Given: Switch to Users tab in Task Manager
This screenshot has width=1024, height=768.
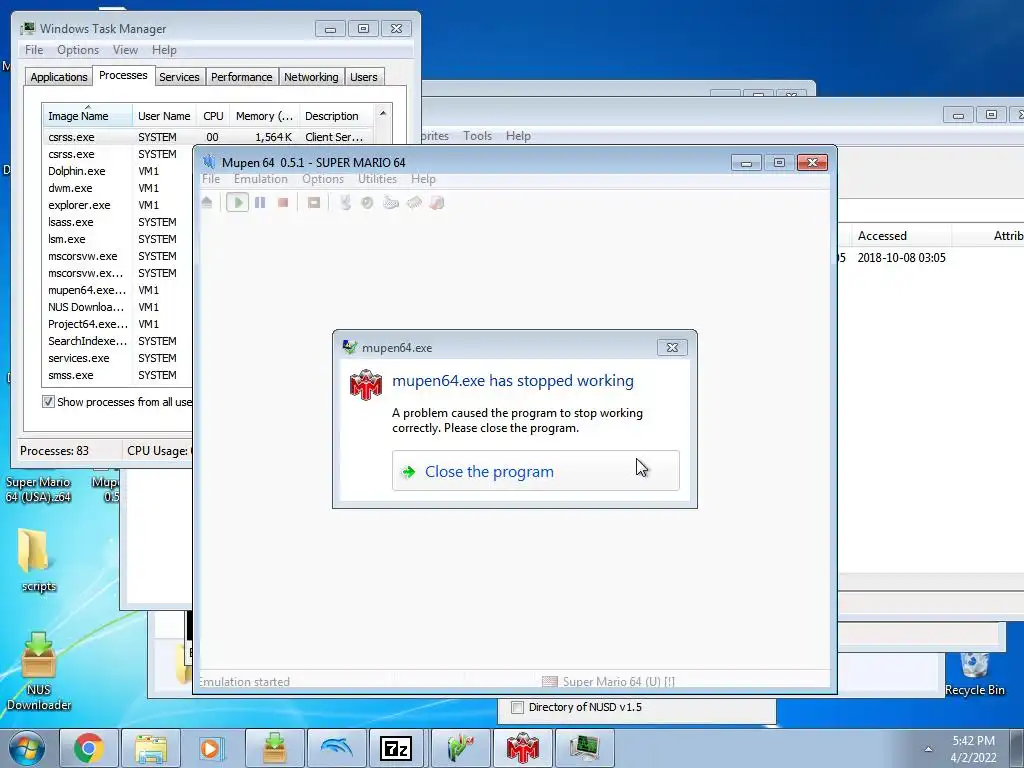Looking at the screenshot, I should pyautogui.click(x=364, y=77).
